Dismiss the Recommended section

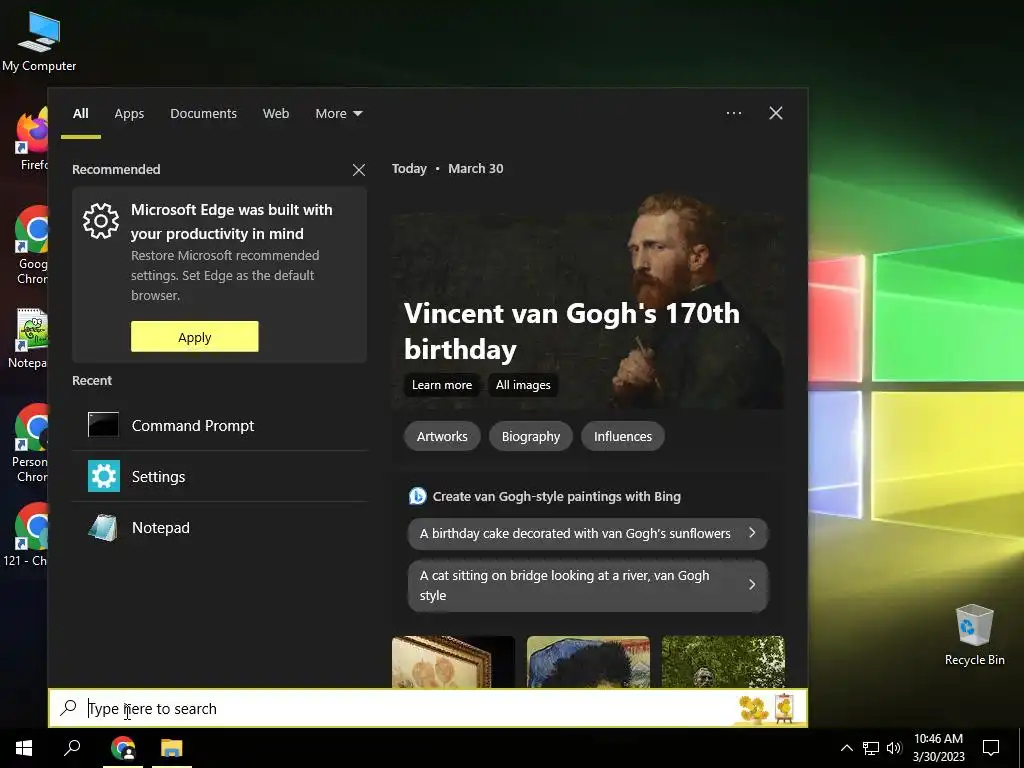359,170
